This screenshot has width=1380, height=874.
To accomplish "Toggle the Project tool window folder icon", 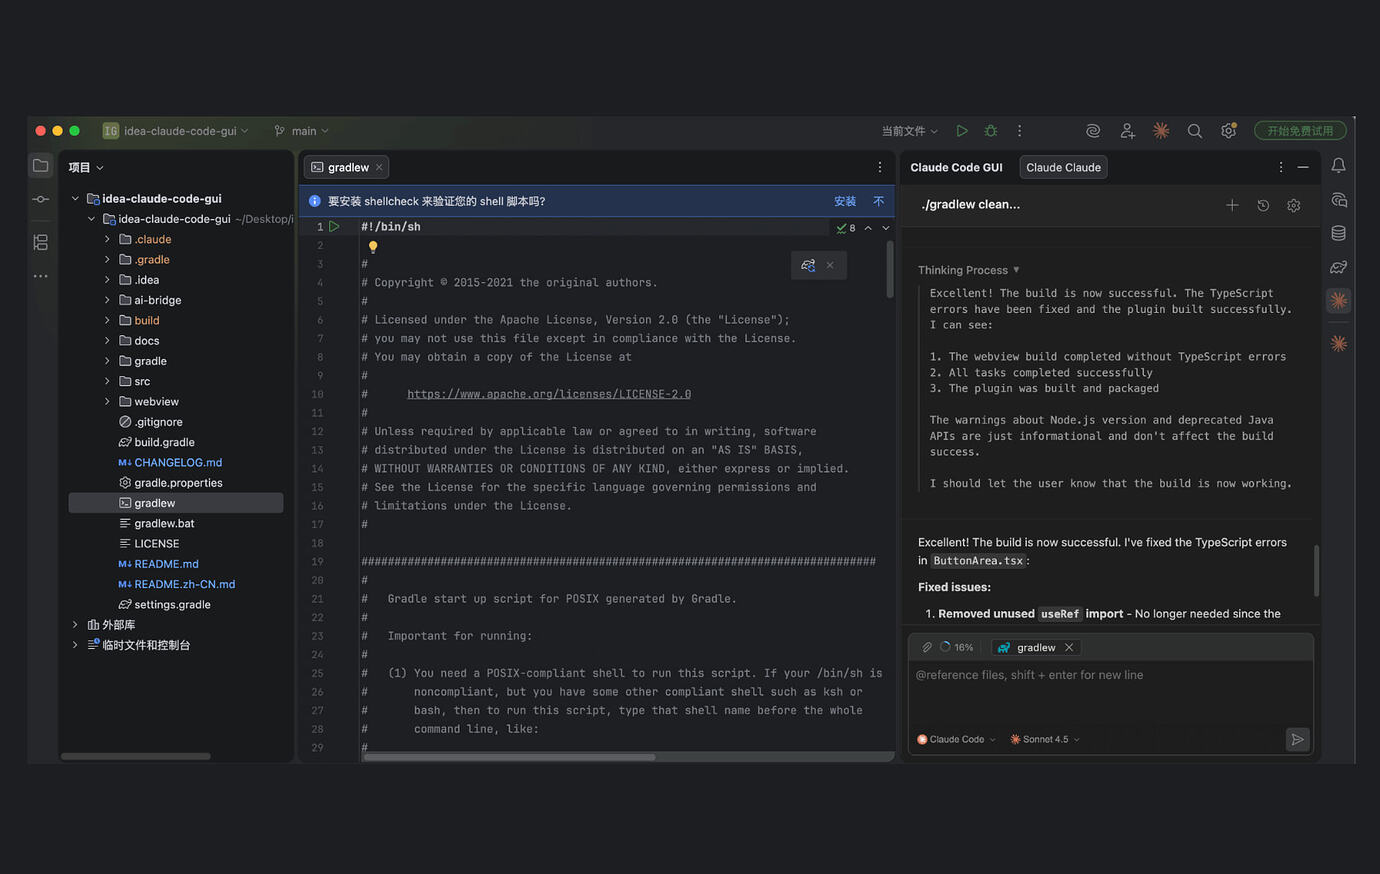I will click(41, 165).
